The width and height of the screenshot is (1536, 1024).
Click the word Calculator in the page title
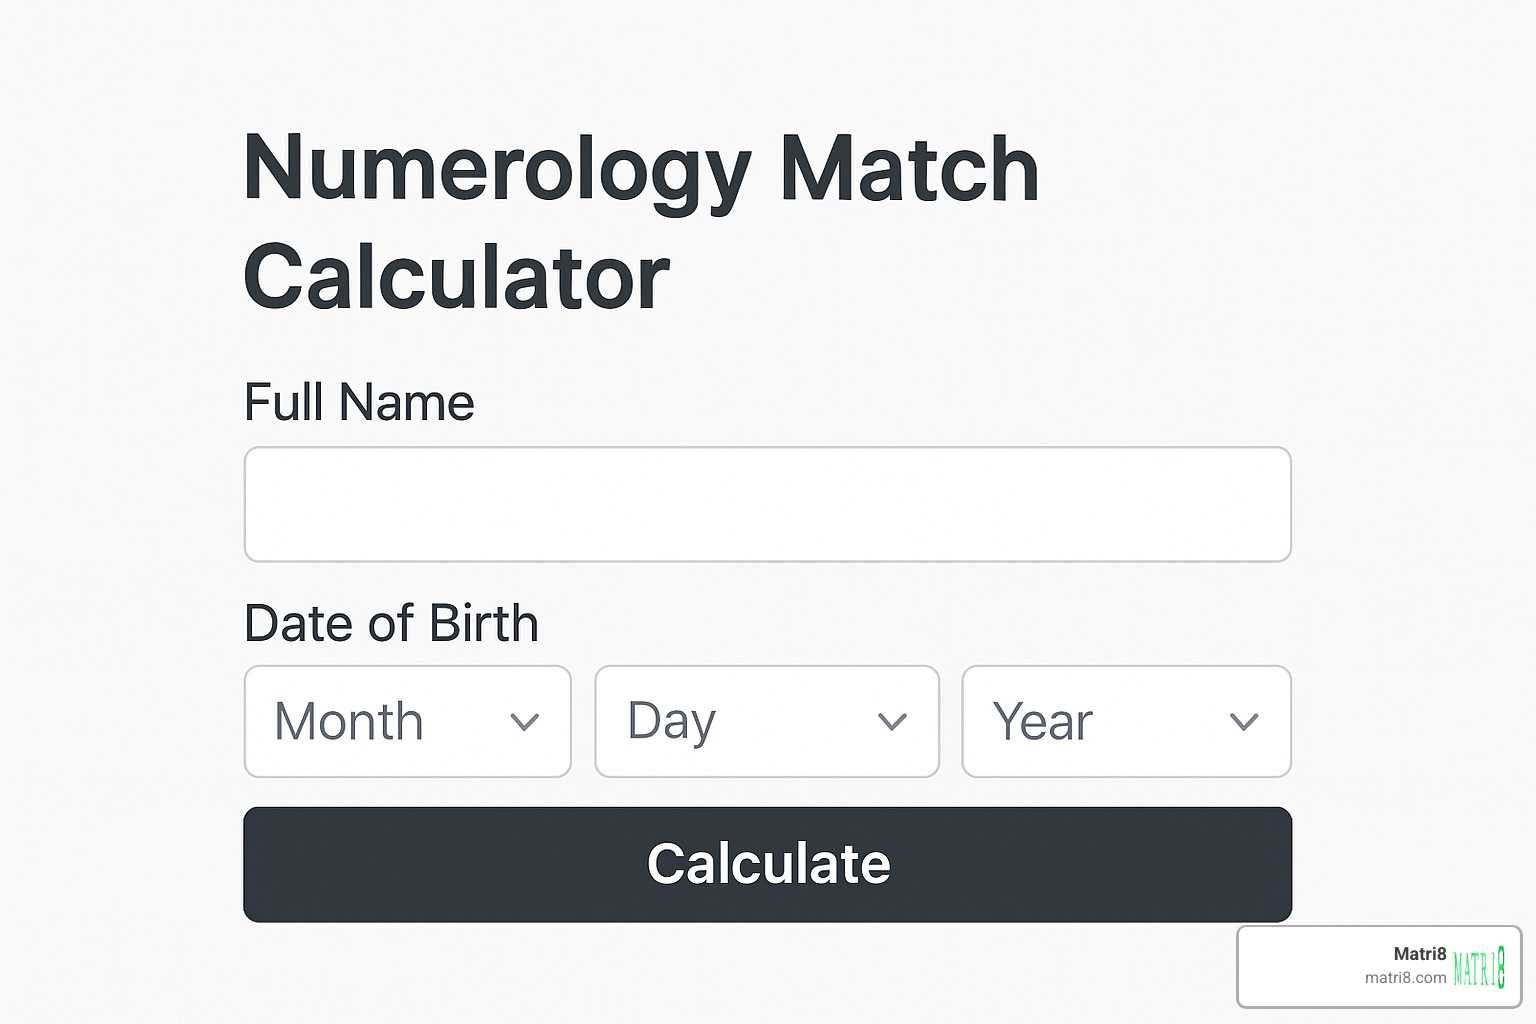click(x=456, y=277)
